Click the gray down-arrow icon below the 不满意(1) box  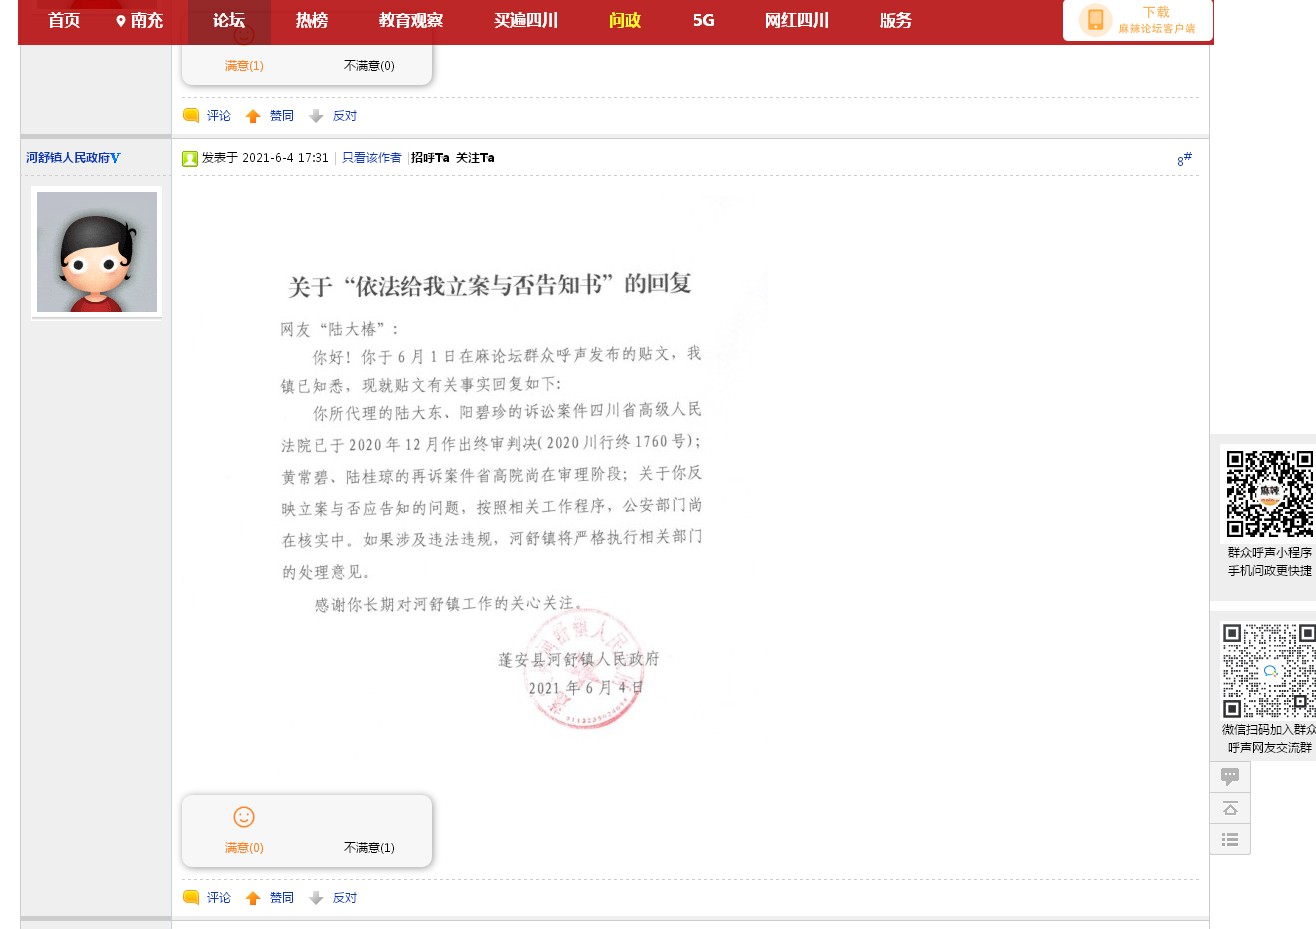point(316,898)
